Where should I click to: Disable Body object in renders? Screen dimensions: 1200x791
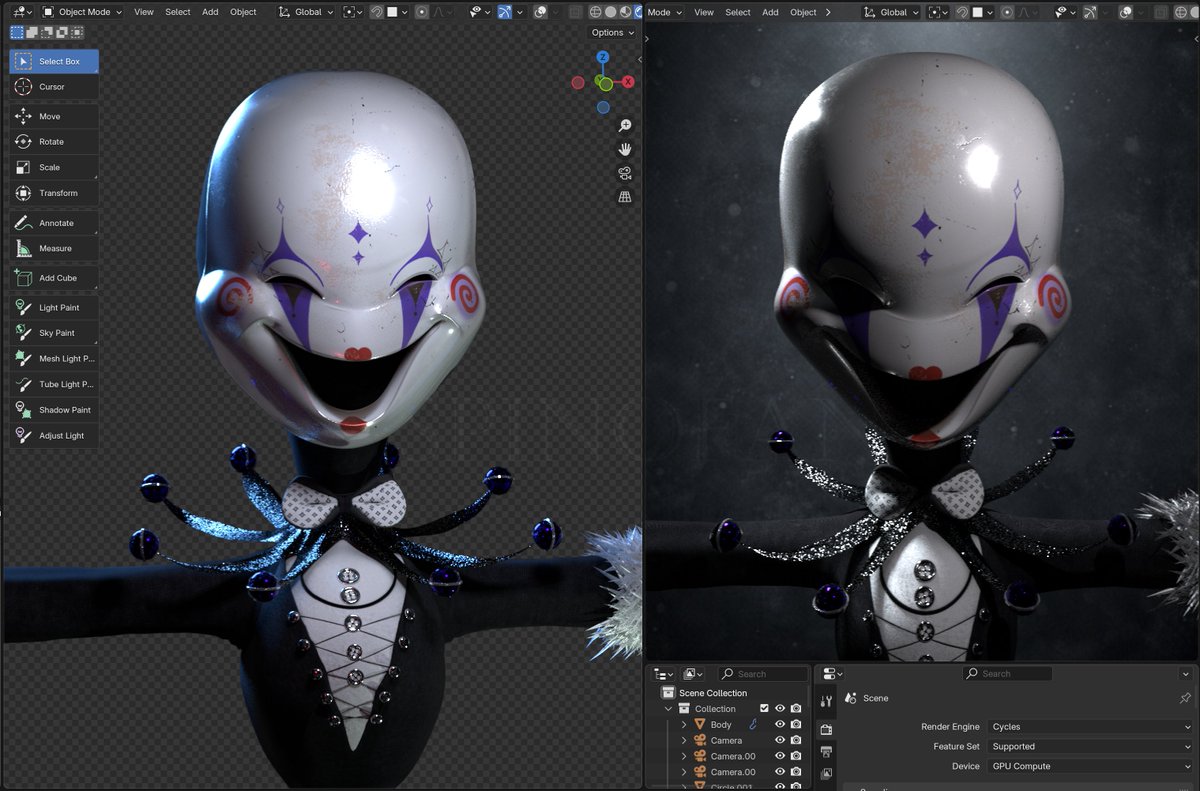(796, 724)
